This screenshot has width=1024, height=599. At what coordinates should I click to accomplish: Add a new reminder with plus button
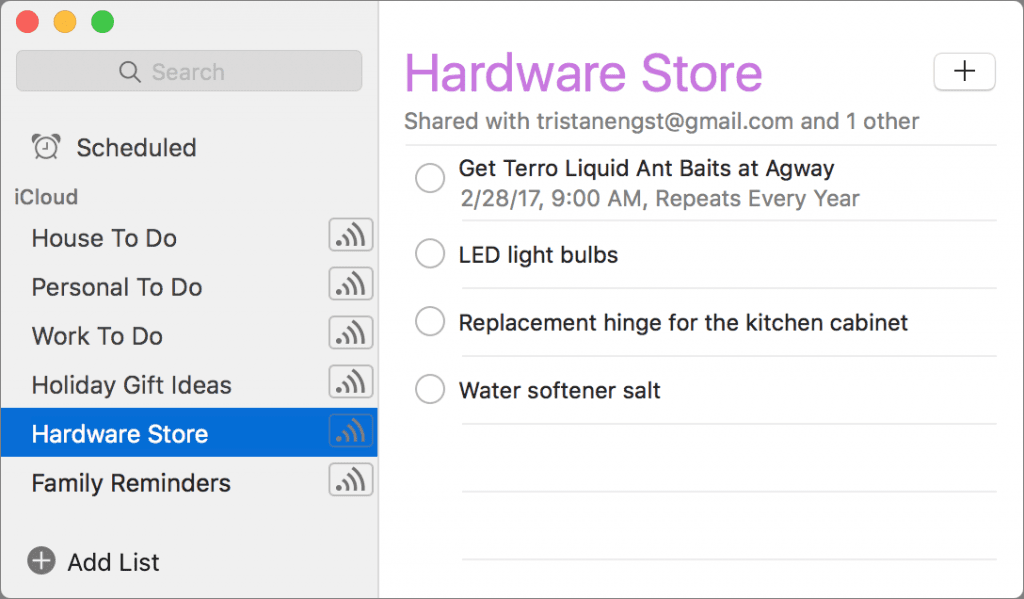point(964,71)
